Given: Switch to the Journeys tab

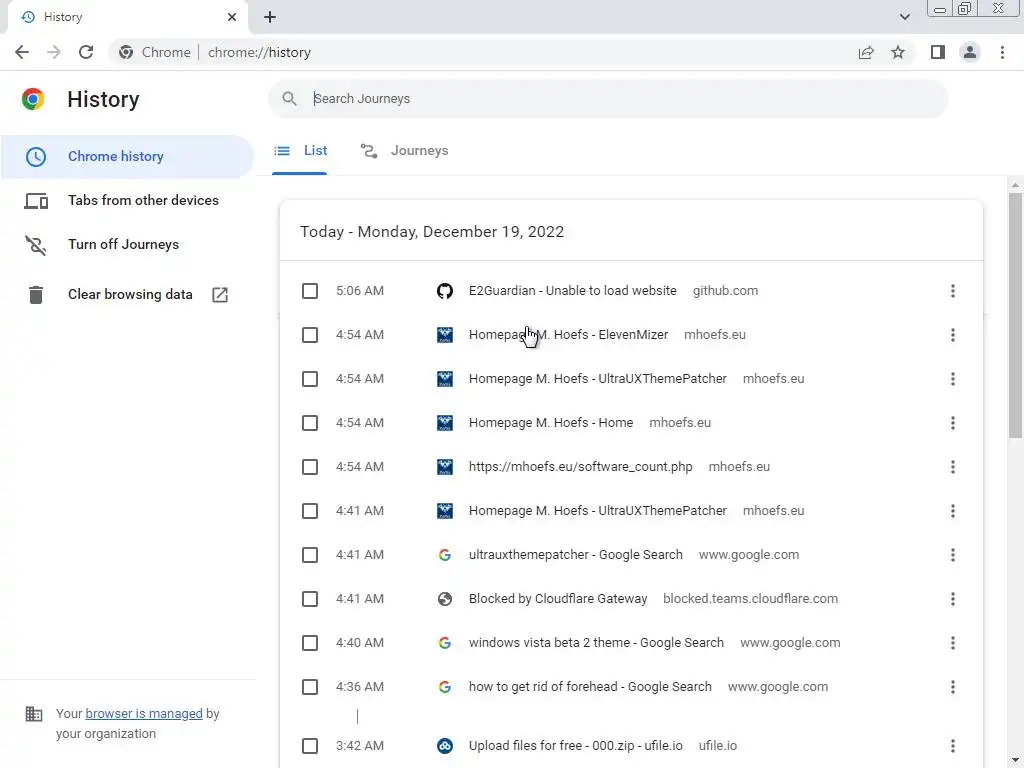Looking at the screenshot, I should (x=405, y=151).
